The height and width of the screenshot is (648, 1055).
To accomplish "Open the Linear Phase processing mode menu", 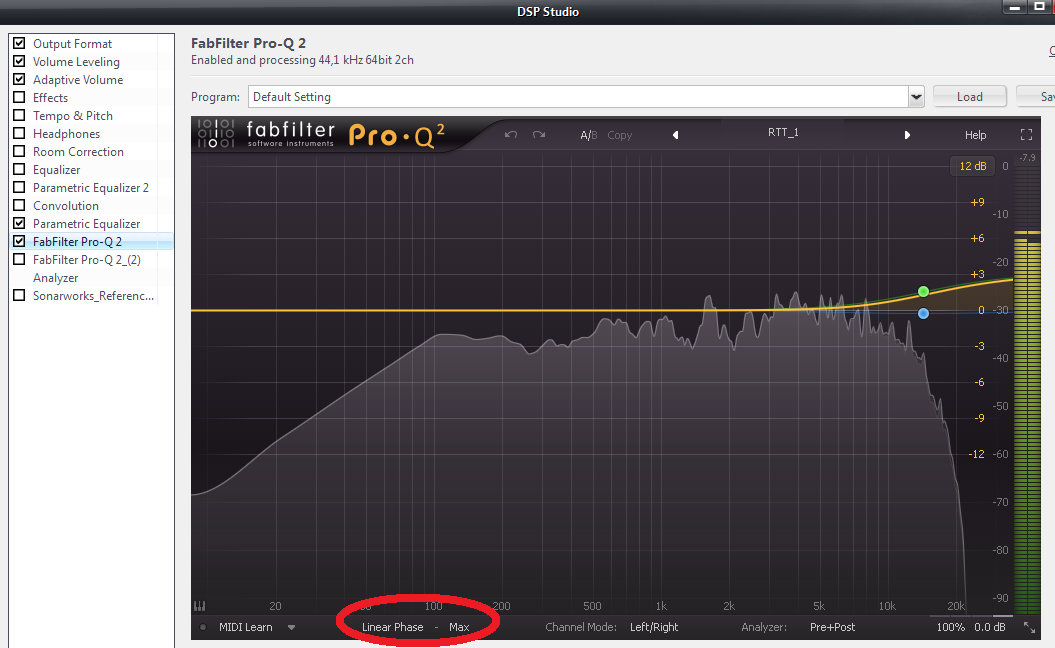I will coord(392,627).
